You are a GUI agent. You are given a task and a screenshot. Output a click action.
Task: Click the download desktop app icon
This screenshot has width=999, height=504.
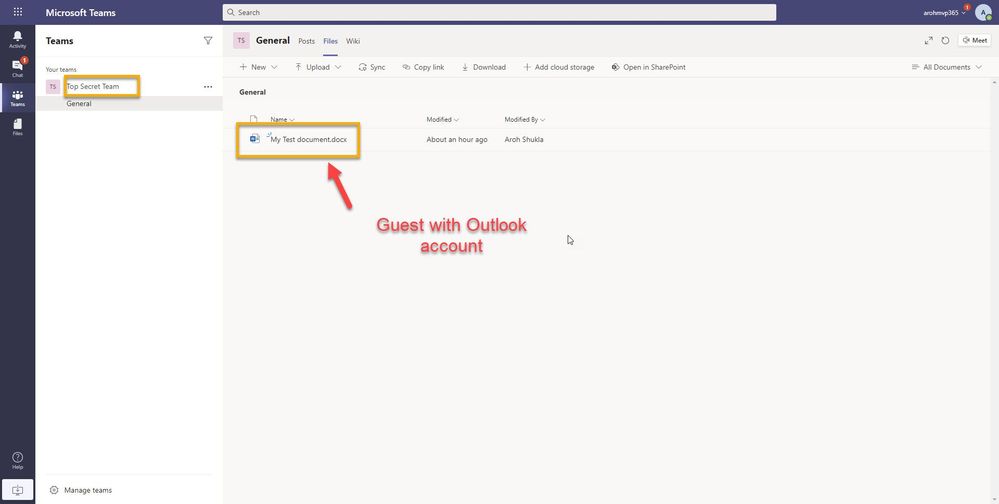click(18, 490)
